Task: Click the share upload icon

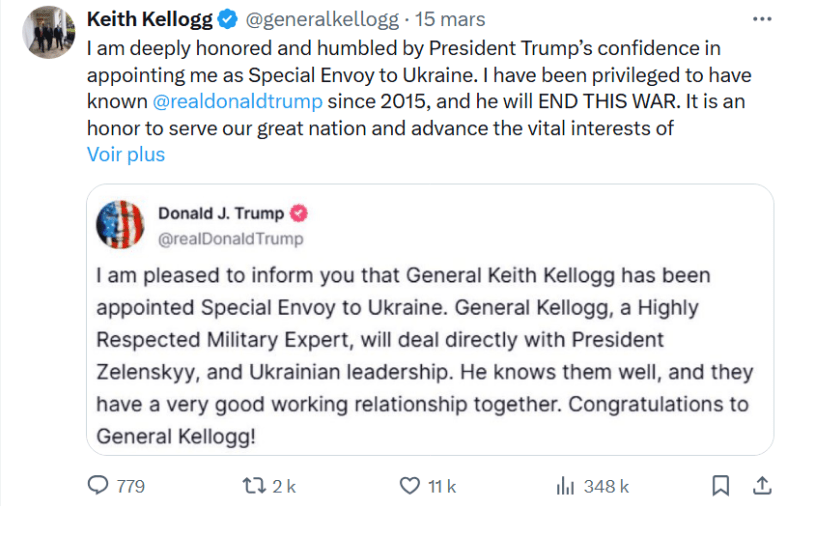Action: (x=761, y=486)
